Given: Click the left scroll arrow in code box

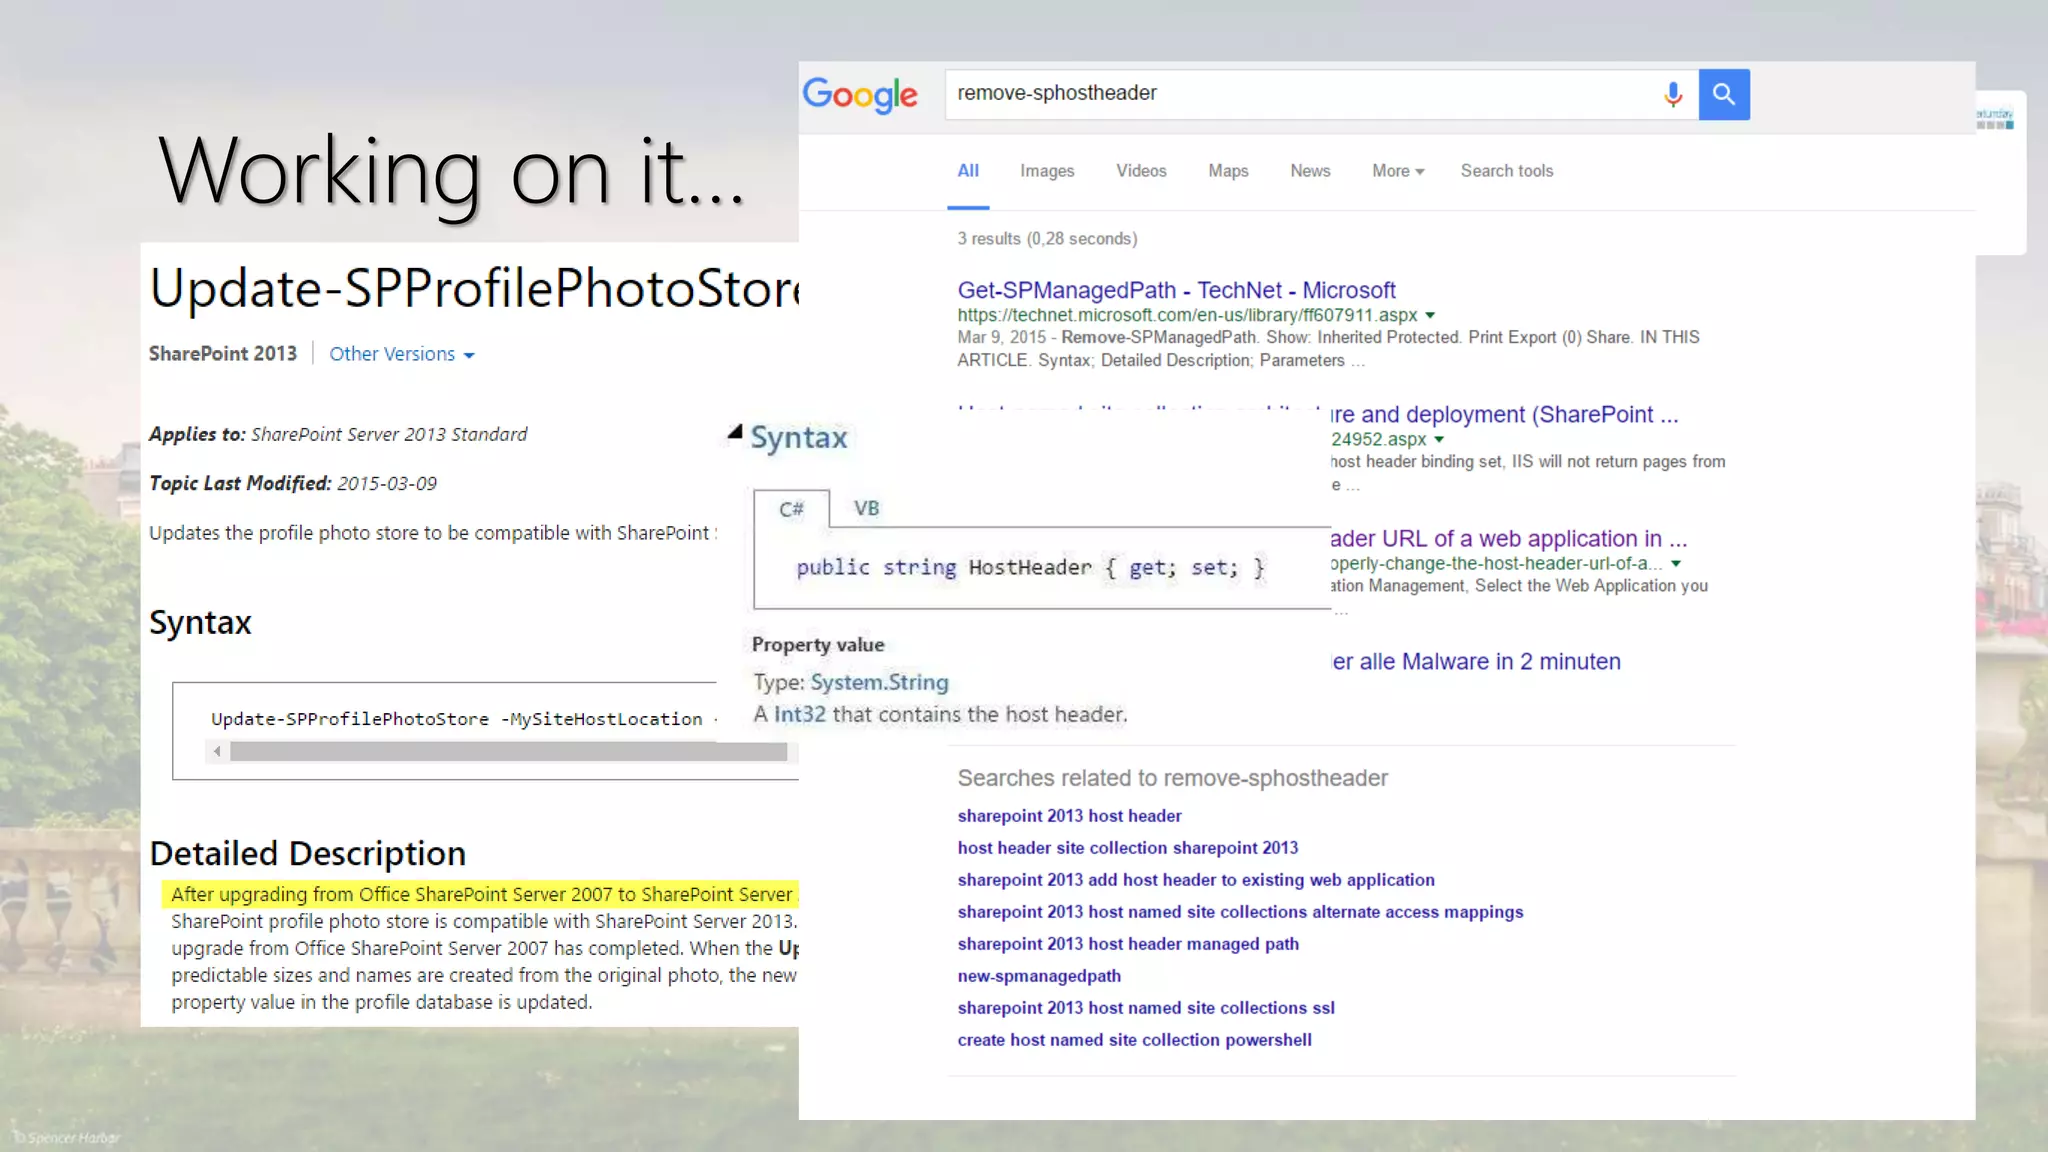Looking at the screenshot, I should 217,751.
